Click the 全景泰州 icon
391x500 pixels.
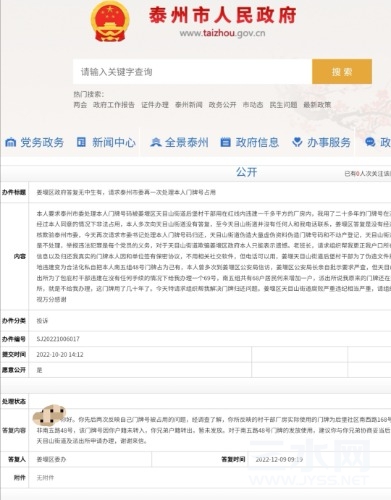click(x=156, y=142)
